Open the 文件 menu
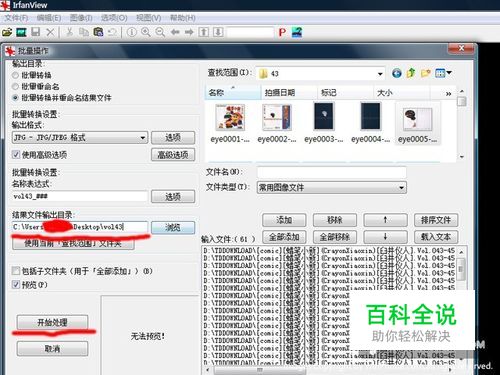This screenshot has height=375, width=500. point(16,18)
